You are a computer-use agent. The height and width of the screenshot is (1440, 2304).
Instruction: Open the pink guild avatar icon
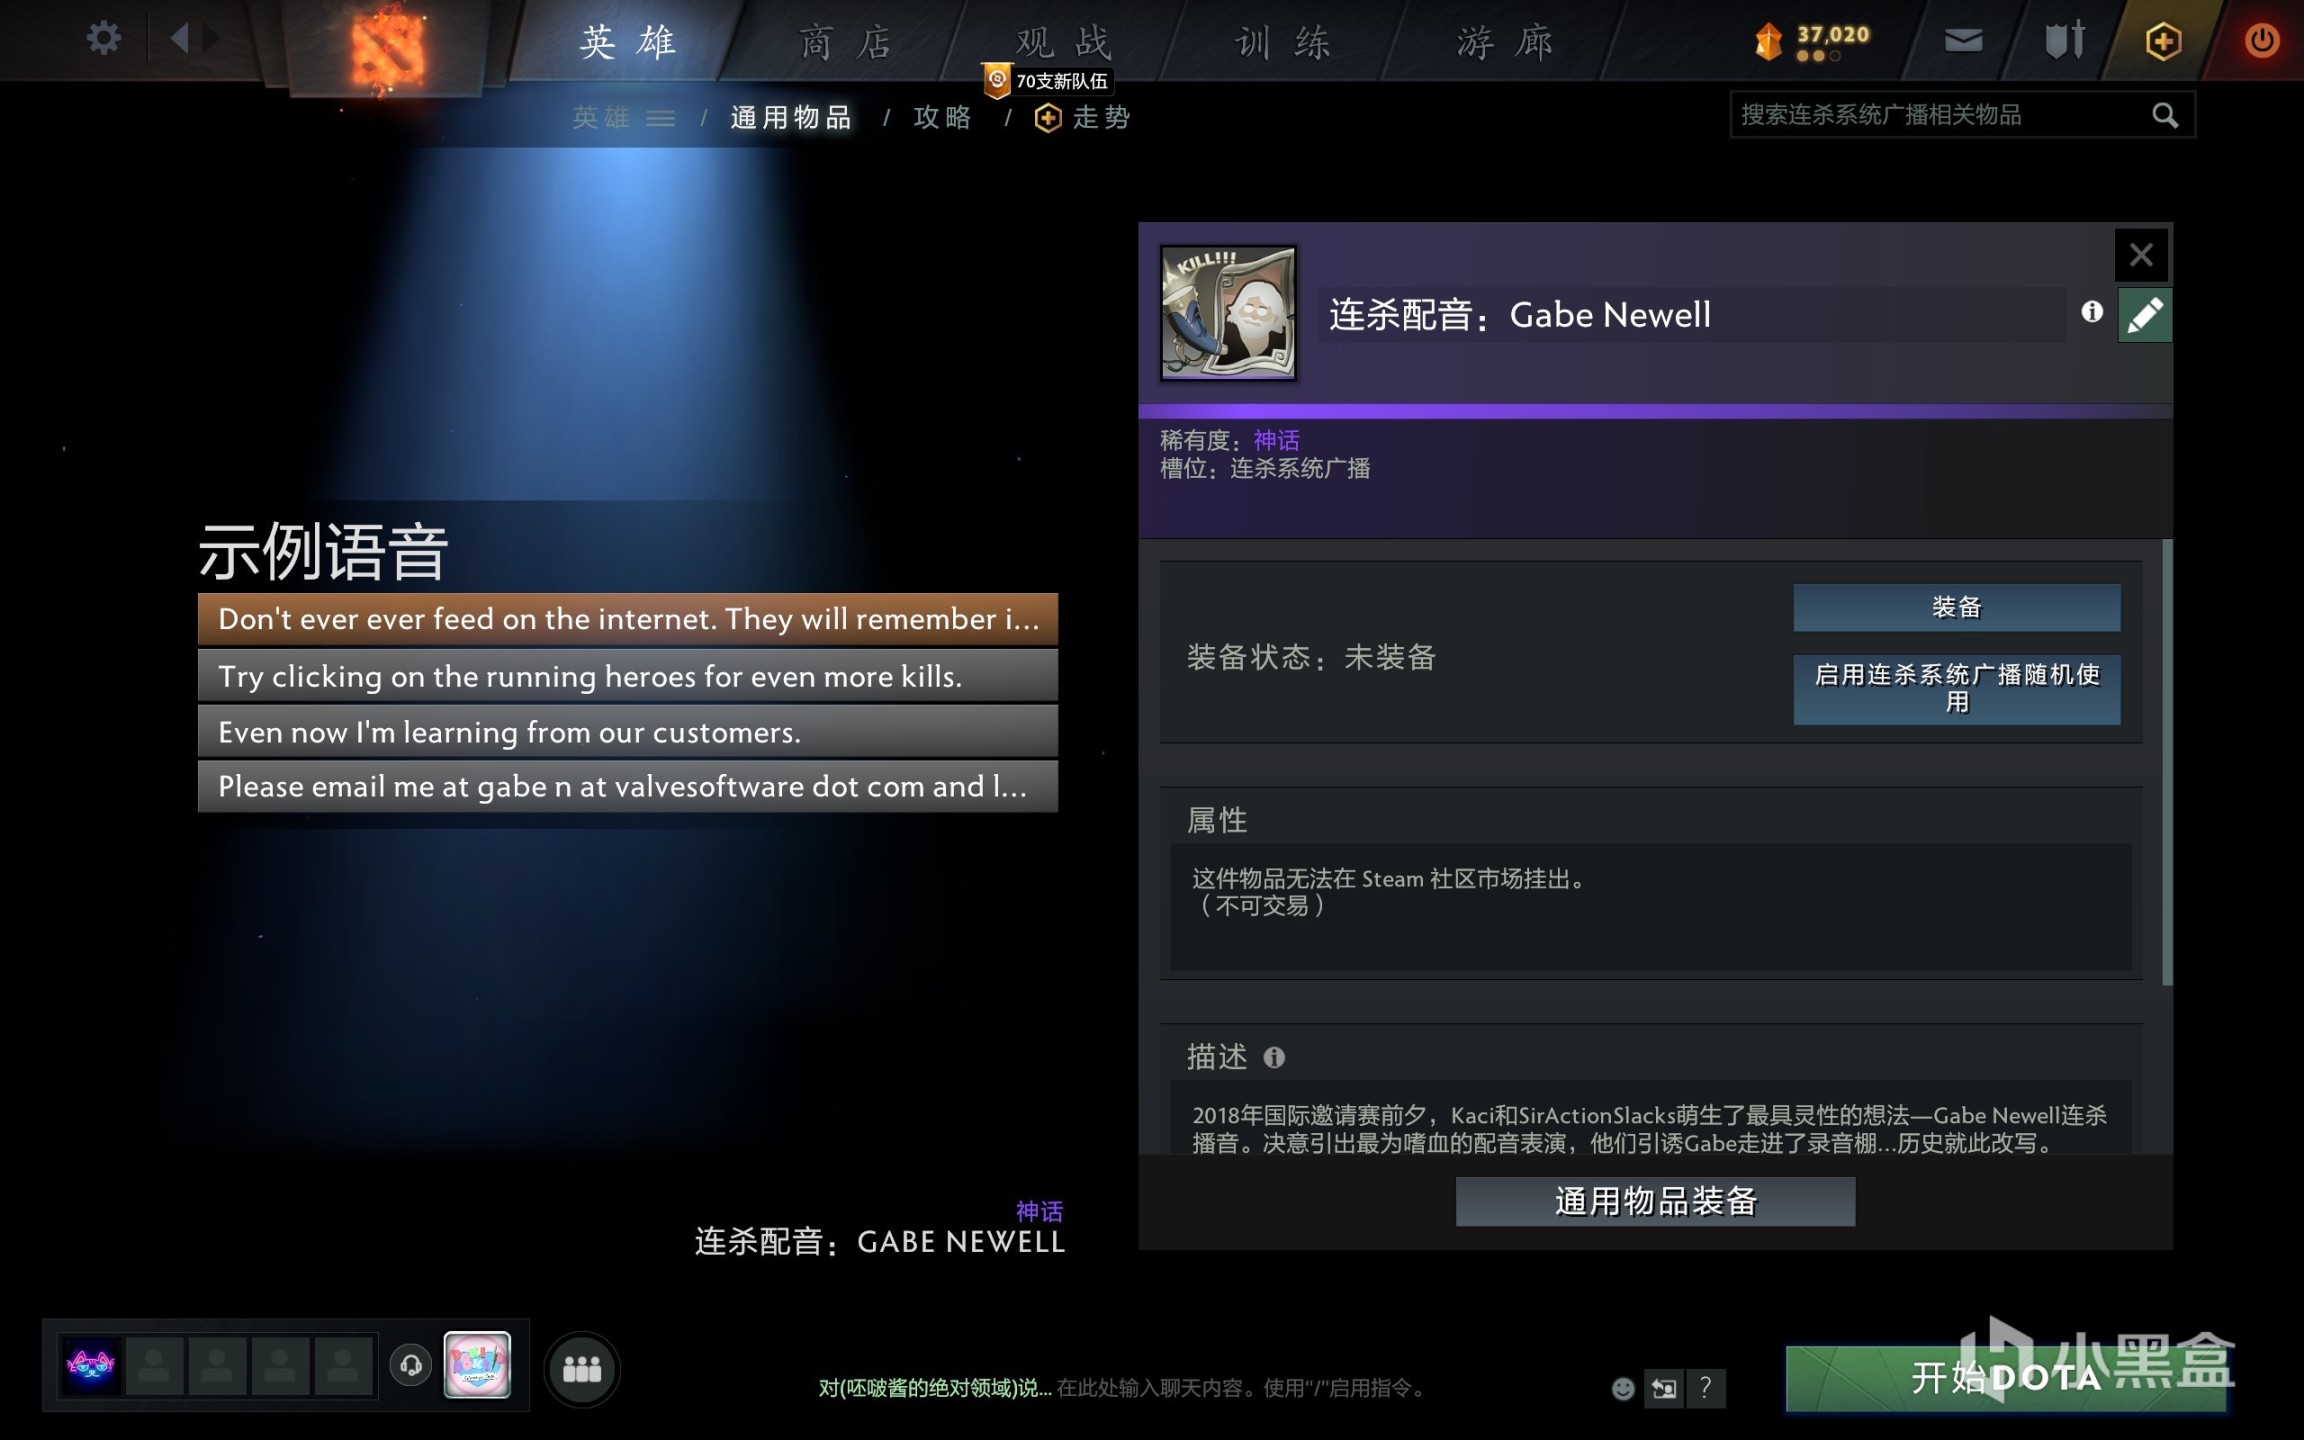pyautogui.click(x=477, y=1365)
